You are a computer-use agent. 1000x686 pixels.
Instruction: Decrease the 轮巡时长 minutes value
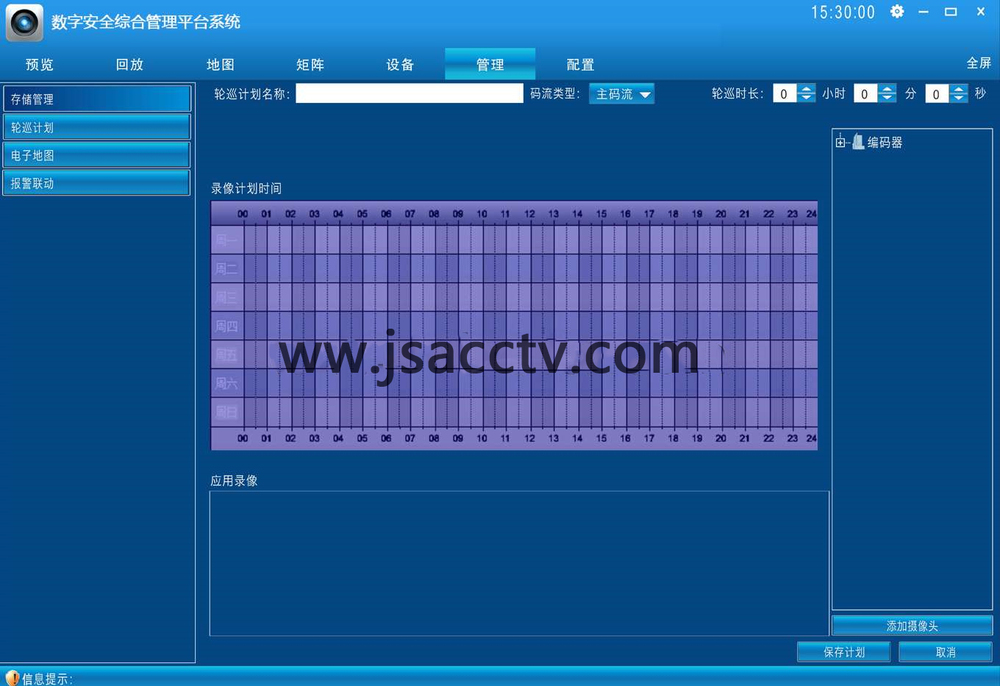(x=887, y=98)
